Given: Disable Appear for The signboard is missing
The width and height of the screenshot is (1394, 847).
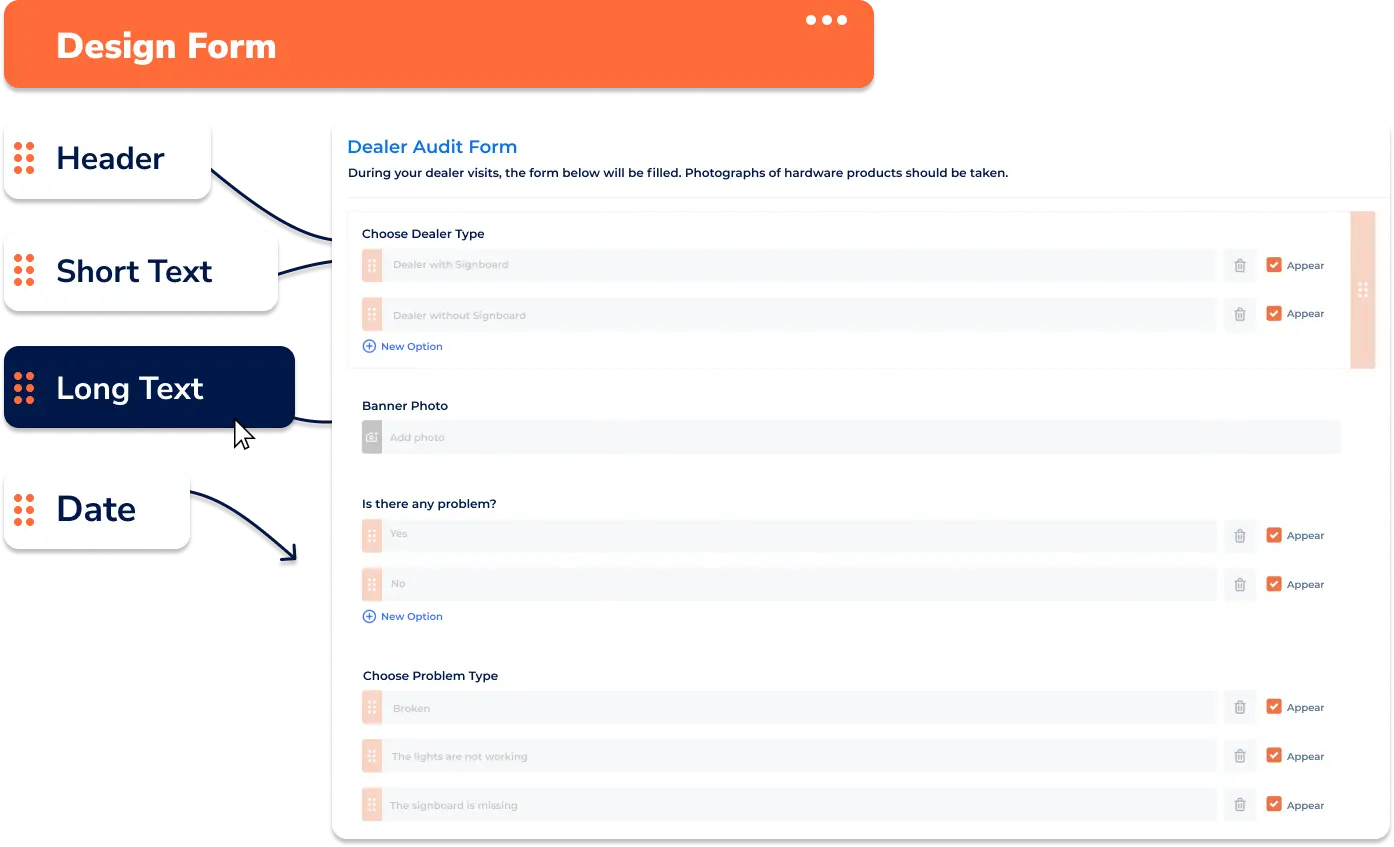Looking at the screenshot, I should [x=1274, y=805].
